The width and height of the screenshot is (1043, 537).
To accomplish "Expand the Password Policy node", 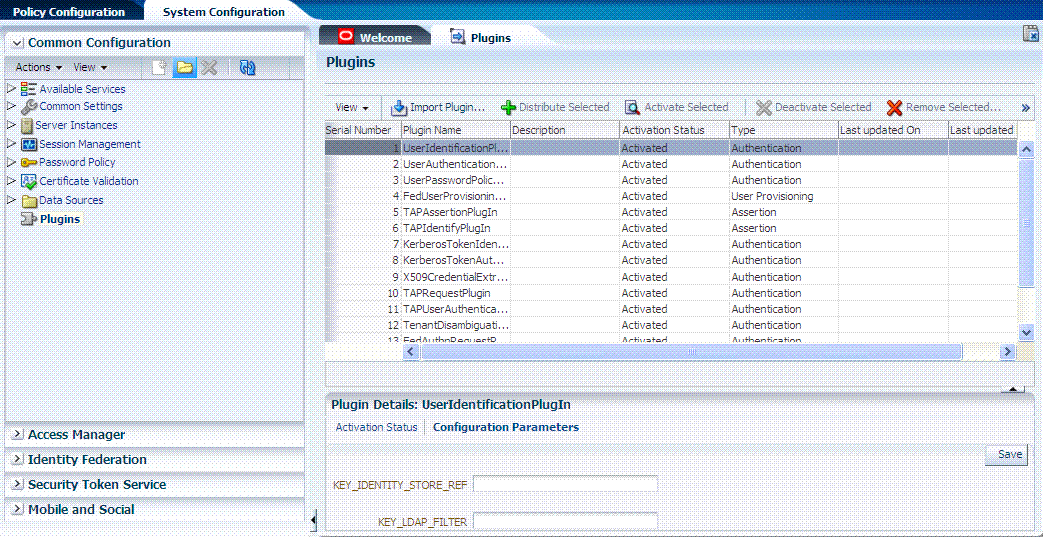I will point(11,162).
